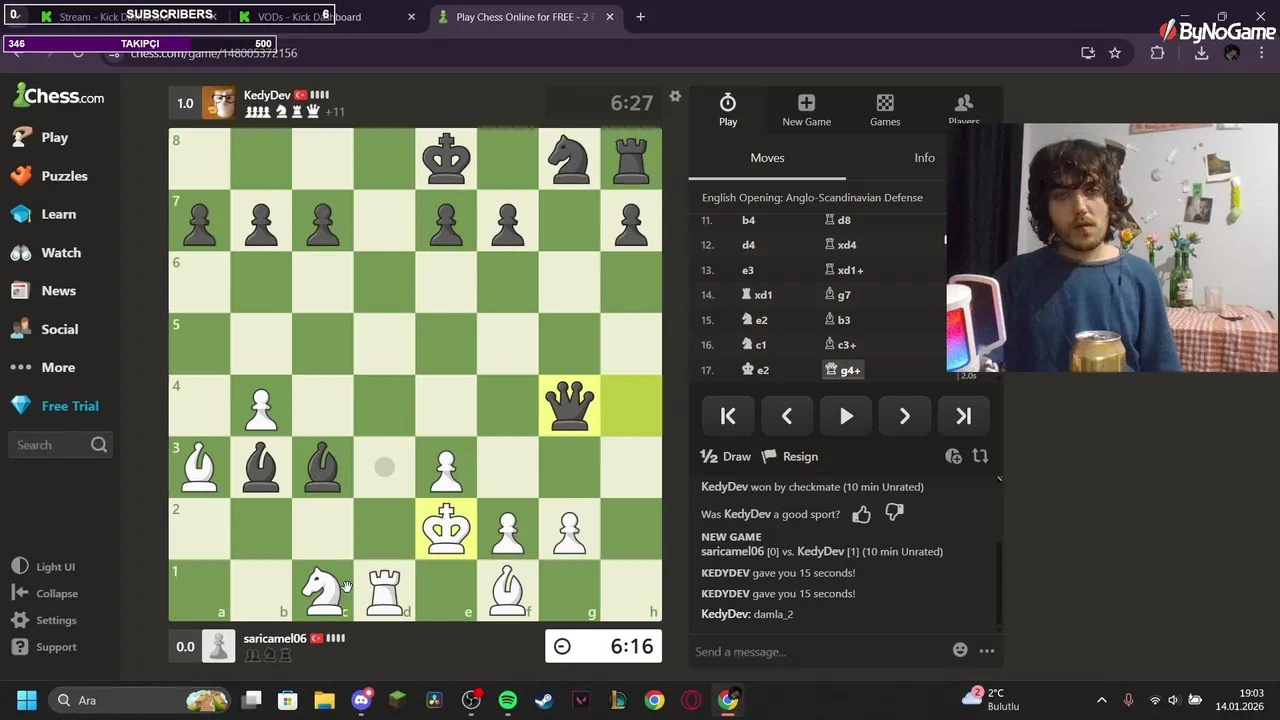Select move 13 Rxd1+ in move list
This screenshot has height=720, width=1280.
click(x=844, y=270)
